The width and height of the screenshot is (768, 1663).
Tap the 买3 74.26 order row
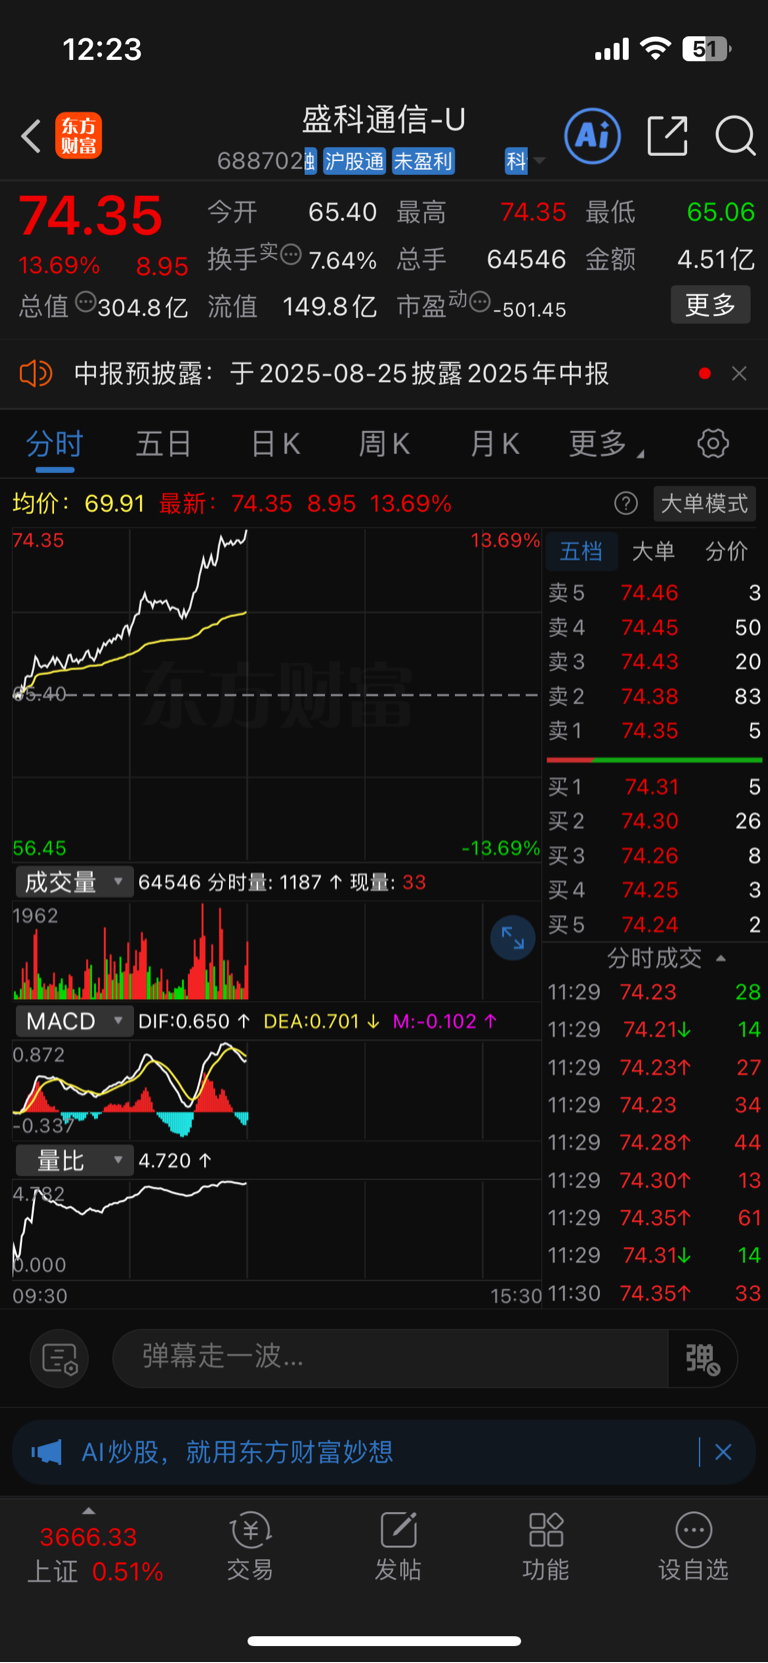654,856
